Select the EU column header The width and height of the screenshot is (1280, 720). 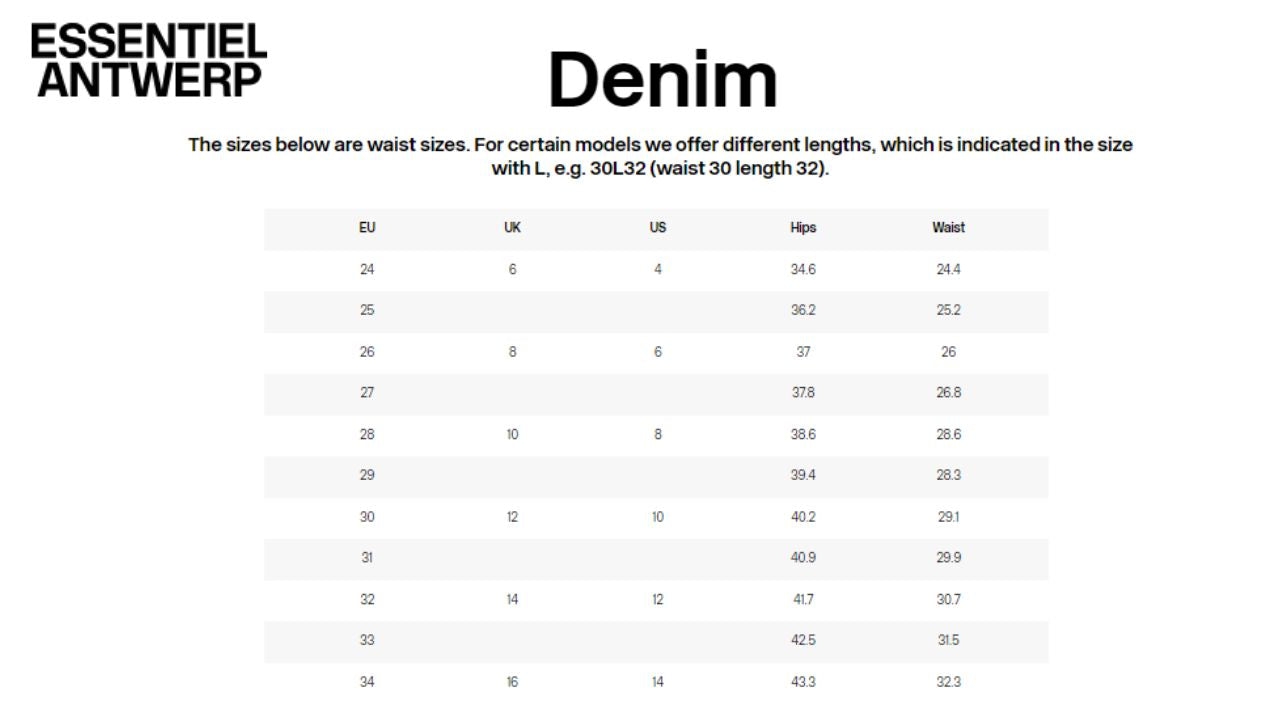(367, 228)
